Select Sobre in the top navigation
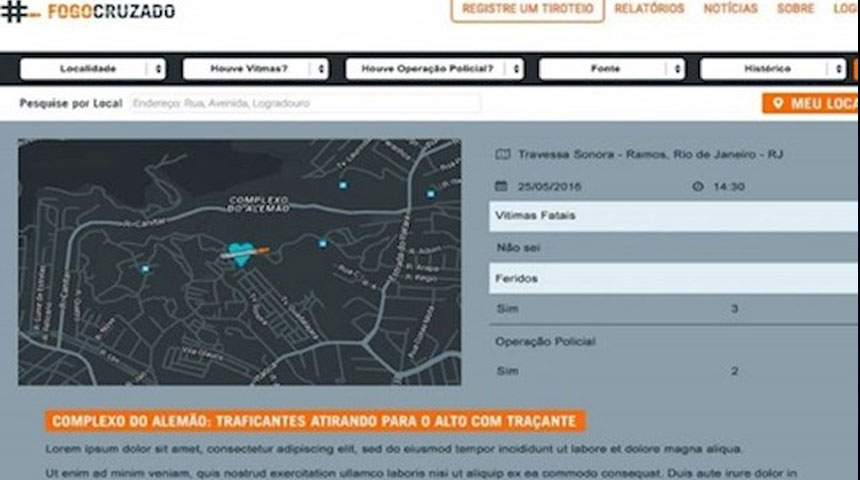This screenshot has width=860, height=480. click(795, 9)
